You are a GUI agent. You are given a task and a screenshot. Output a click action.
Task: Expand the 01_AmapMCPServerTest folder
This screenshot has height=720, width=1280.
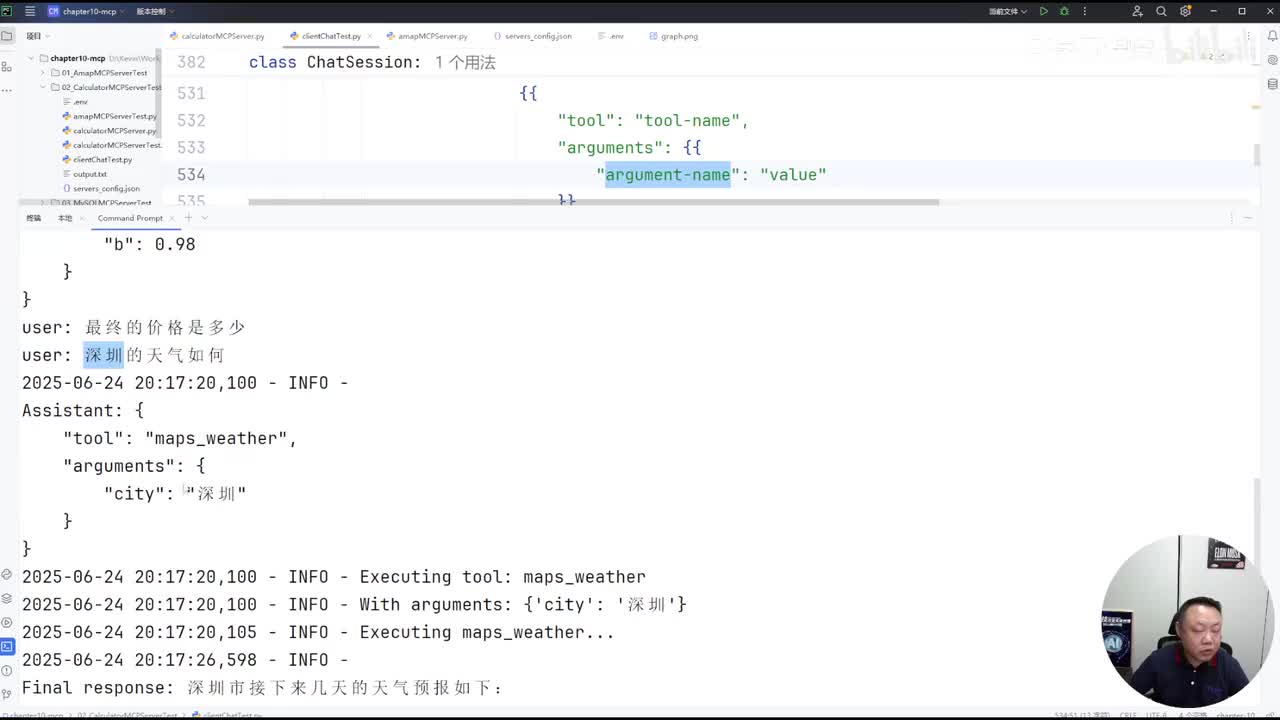(x=43, y=73)
